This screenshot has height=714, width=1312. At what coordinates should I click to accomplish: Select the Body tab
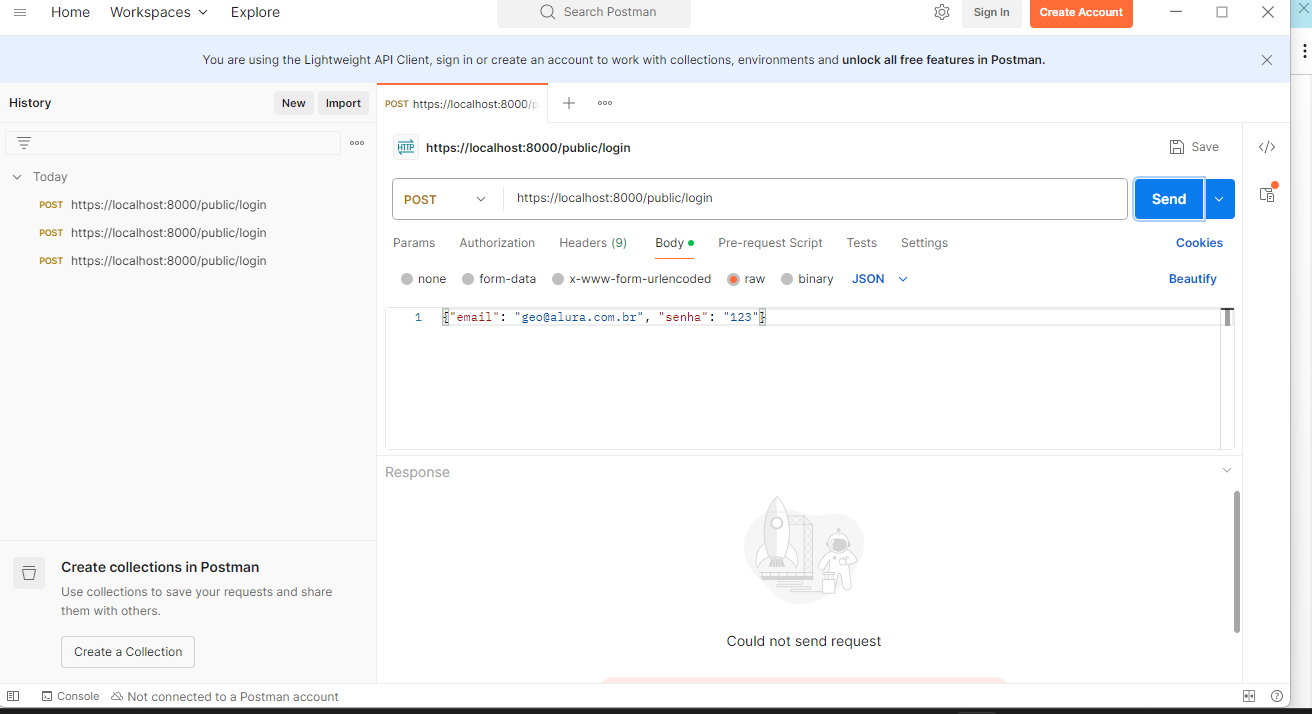click(675, 243)
